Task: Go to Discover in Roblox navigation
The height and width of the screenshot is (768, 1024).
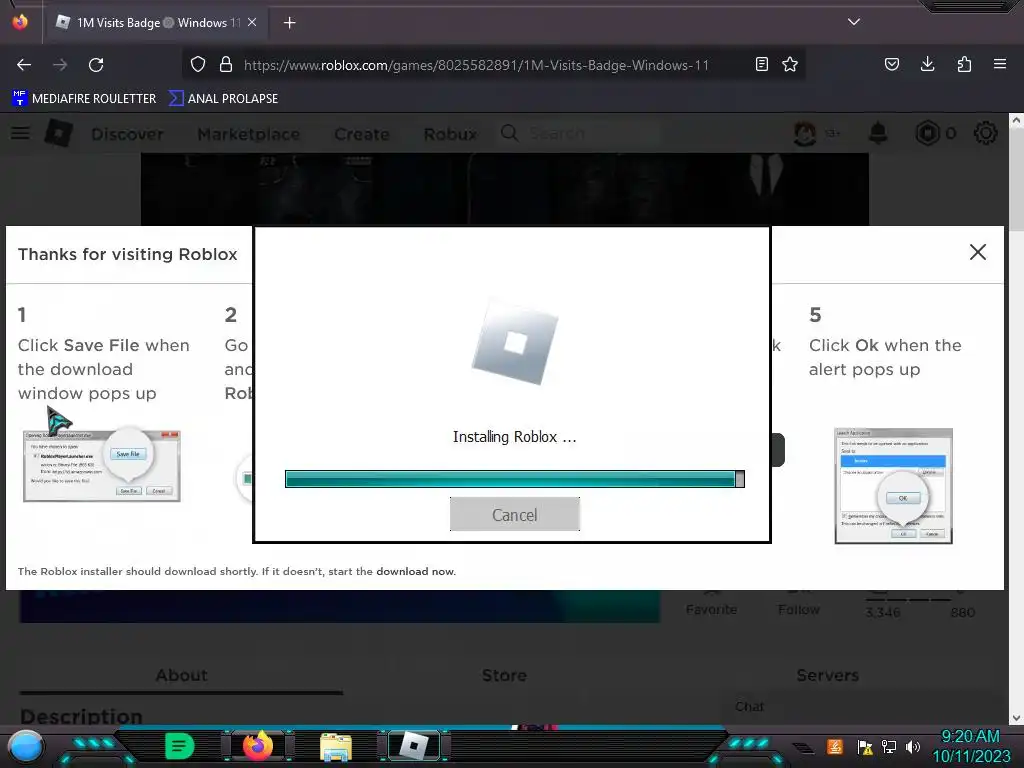Action: click(127, 134)
